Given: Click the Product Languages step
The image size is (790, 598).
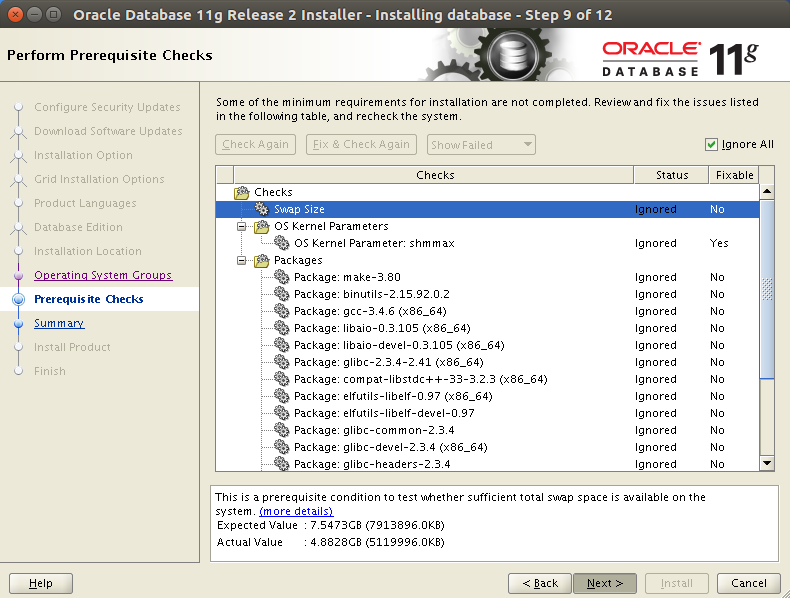Looking at the screenshot, I should tap(85, 203).
